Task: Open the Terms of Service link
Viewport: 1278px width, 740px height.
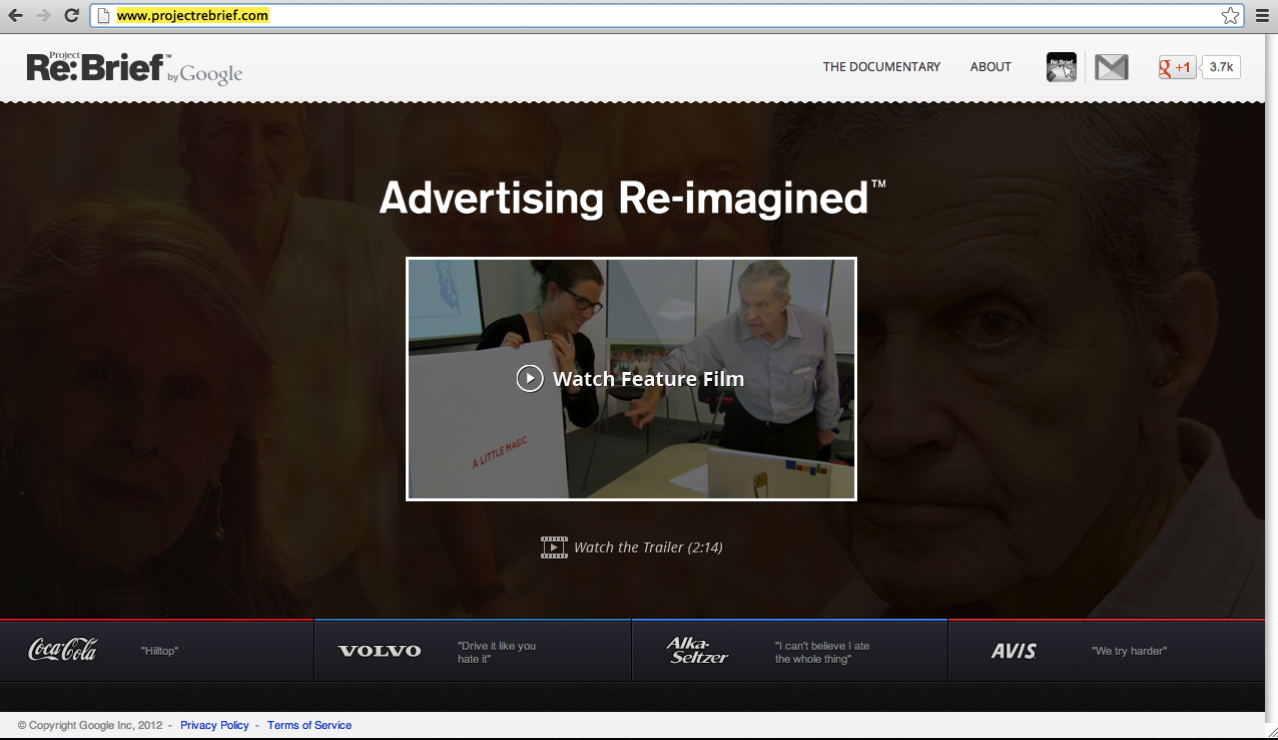Action: click(309, 725)
